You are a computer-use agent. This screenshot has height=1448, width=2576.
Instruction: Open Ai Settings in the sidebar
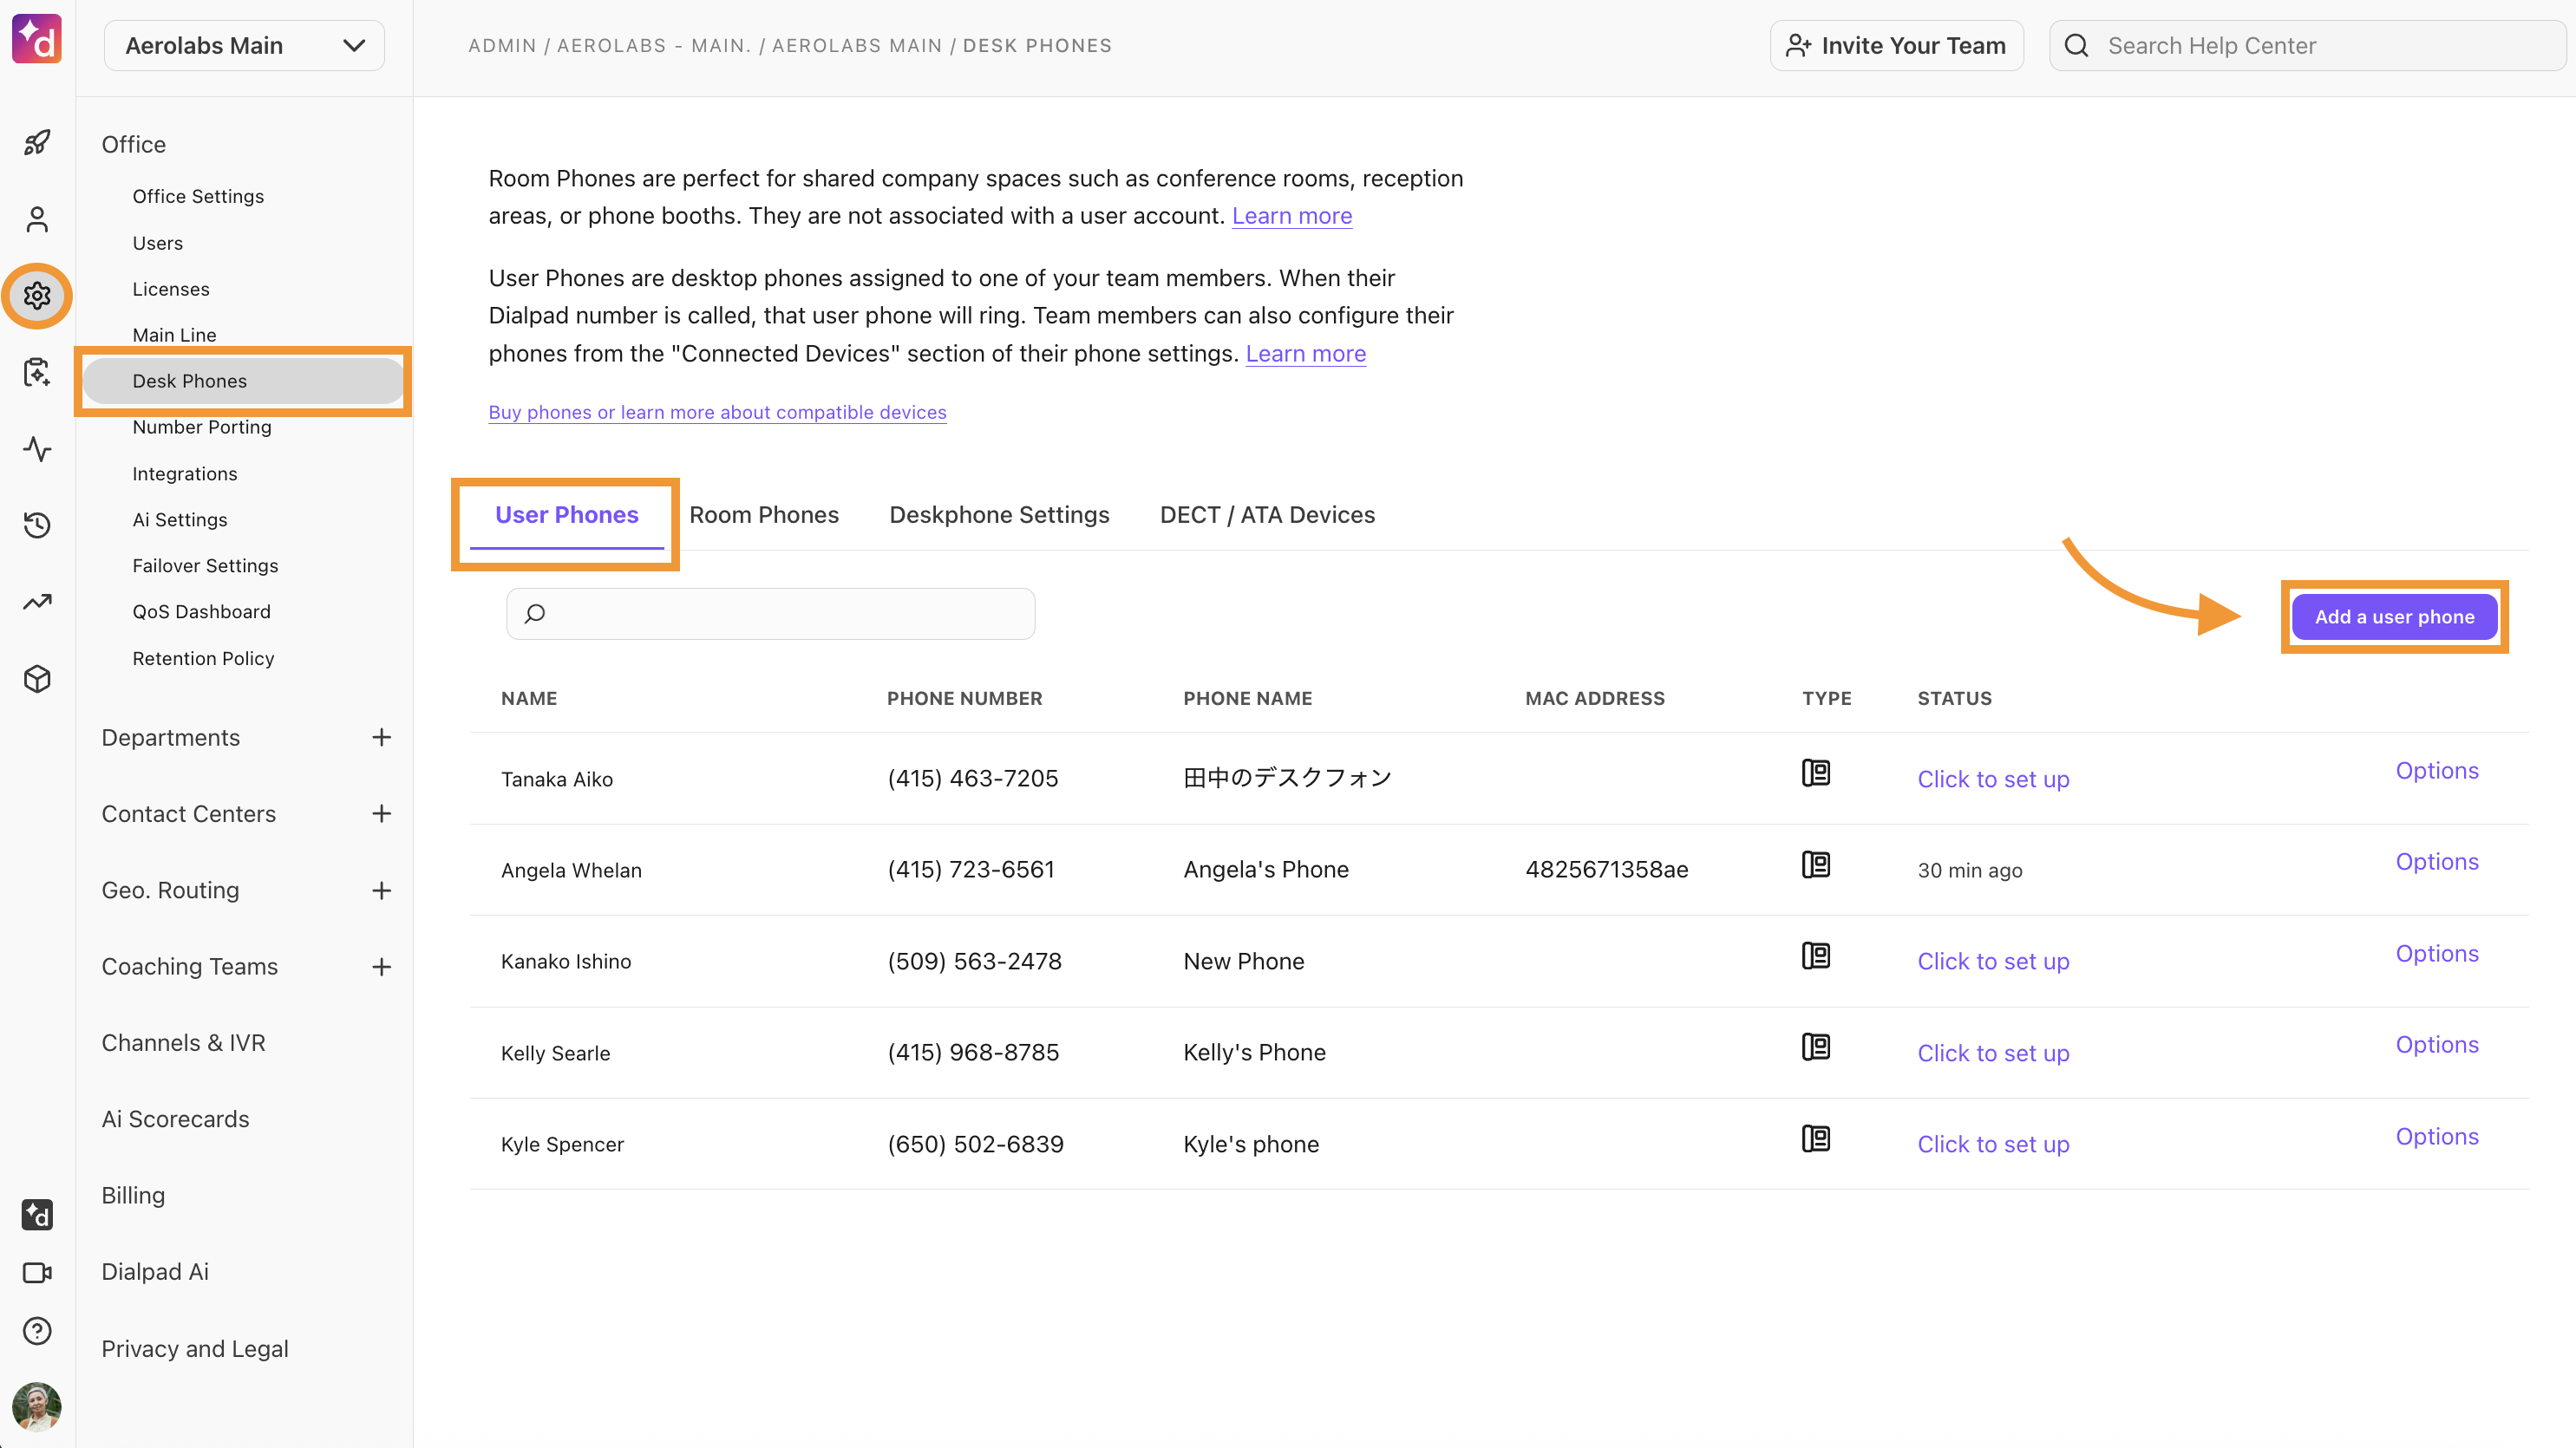pyautogui.click(x=180, y=520)
